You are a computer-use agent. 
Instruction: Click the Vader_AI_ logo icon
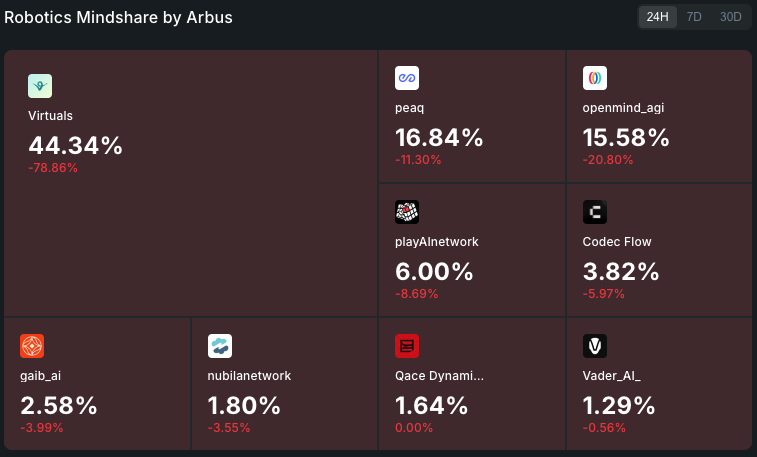coord(594,346)
